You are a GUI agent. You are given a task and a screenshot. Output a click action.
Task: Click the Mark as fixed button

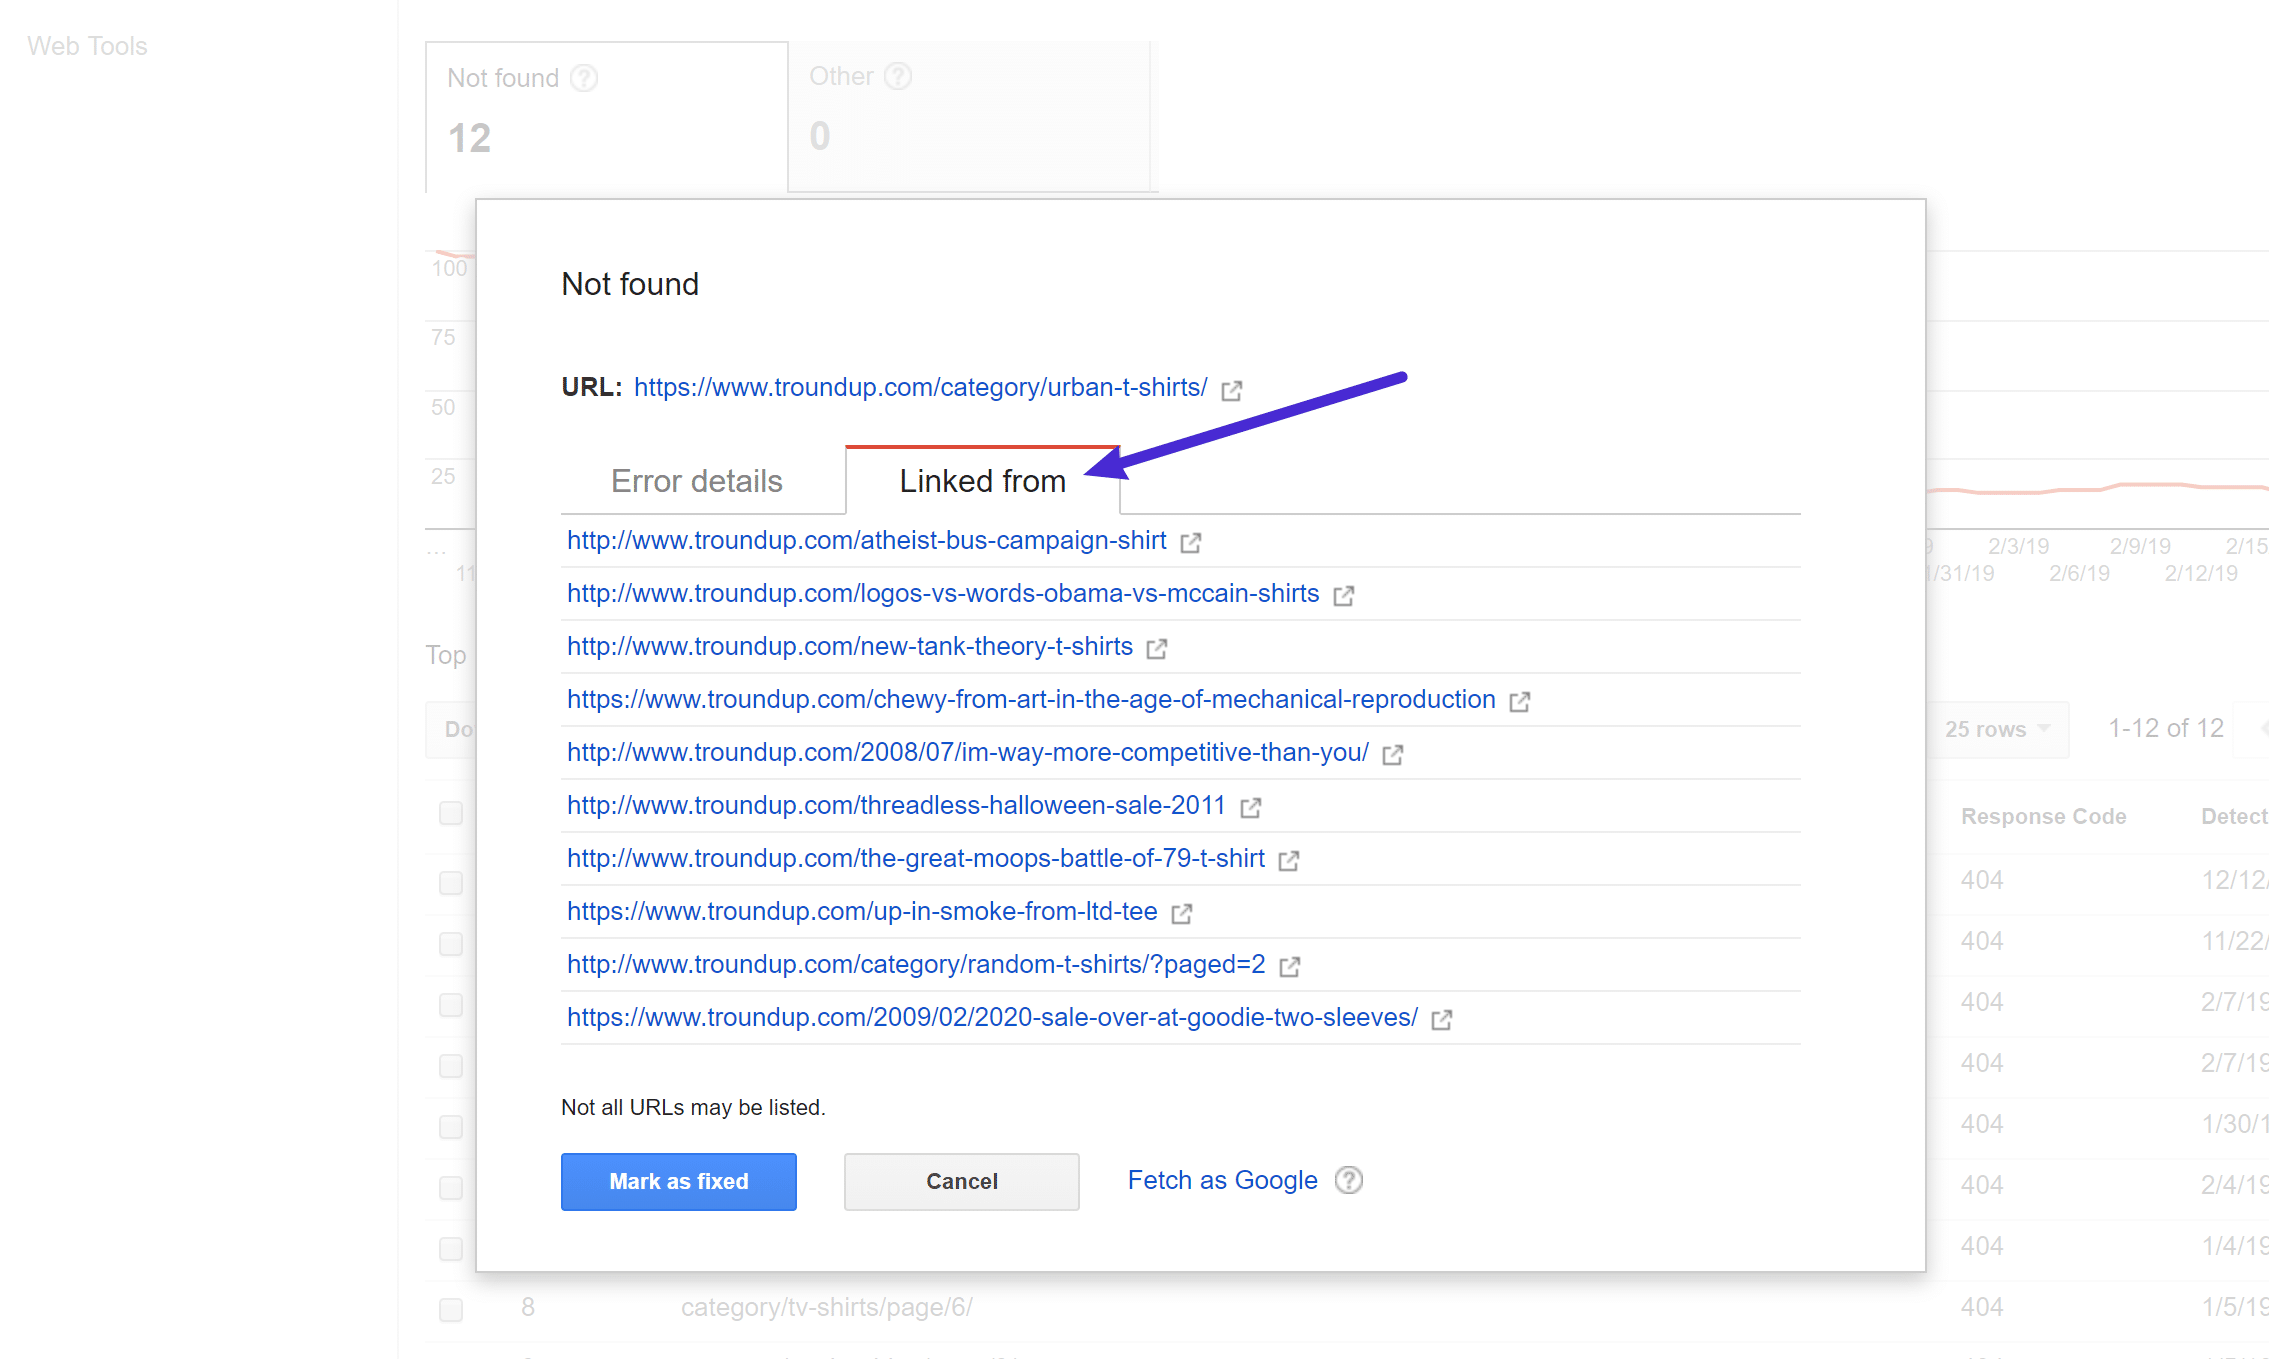[678, 1179]
